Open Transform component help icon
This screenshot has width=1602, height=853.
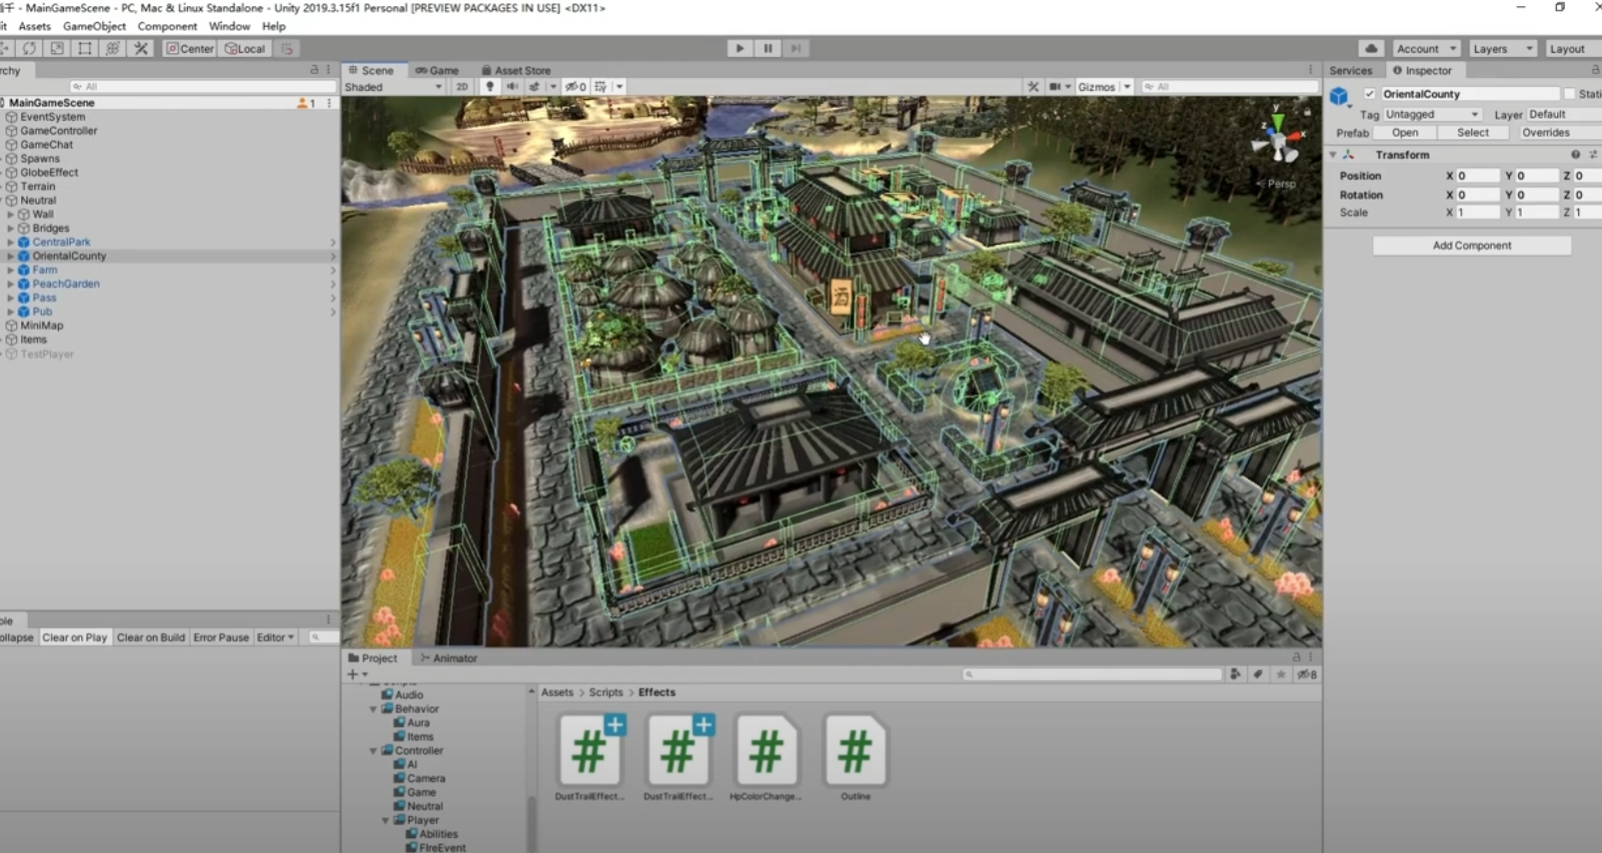tap(1575, 155)
